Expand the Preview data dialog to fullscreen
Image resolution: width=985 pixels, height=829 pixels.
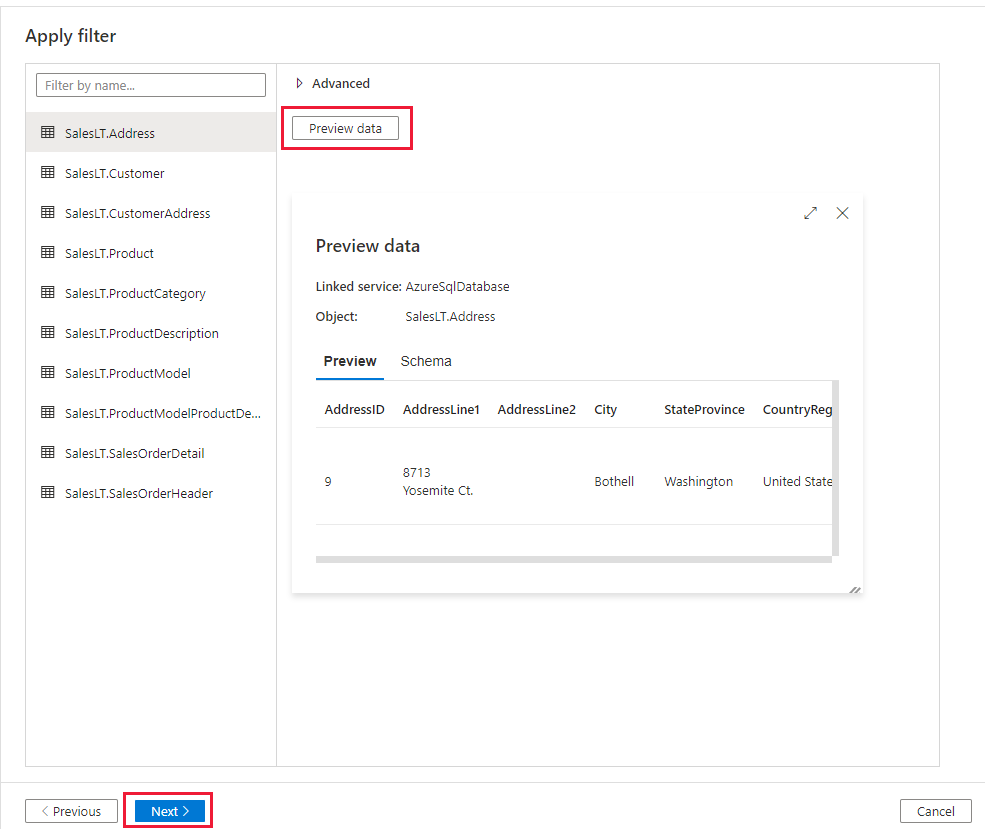(x=810, y=213)
